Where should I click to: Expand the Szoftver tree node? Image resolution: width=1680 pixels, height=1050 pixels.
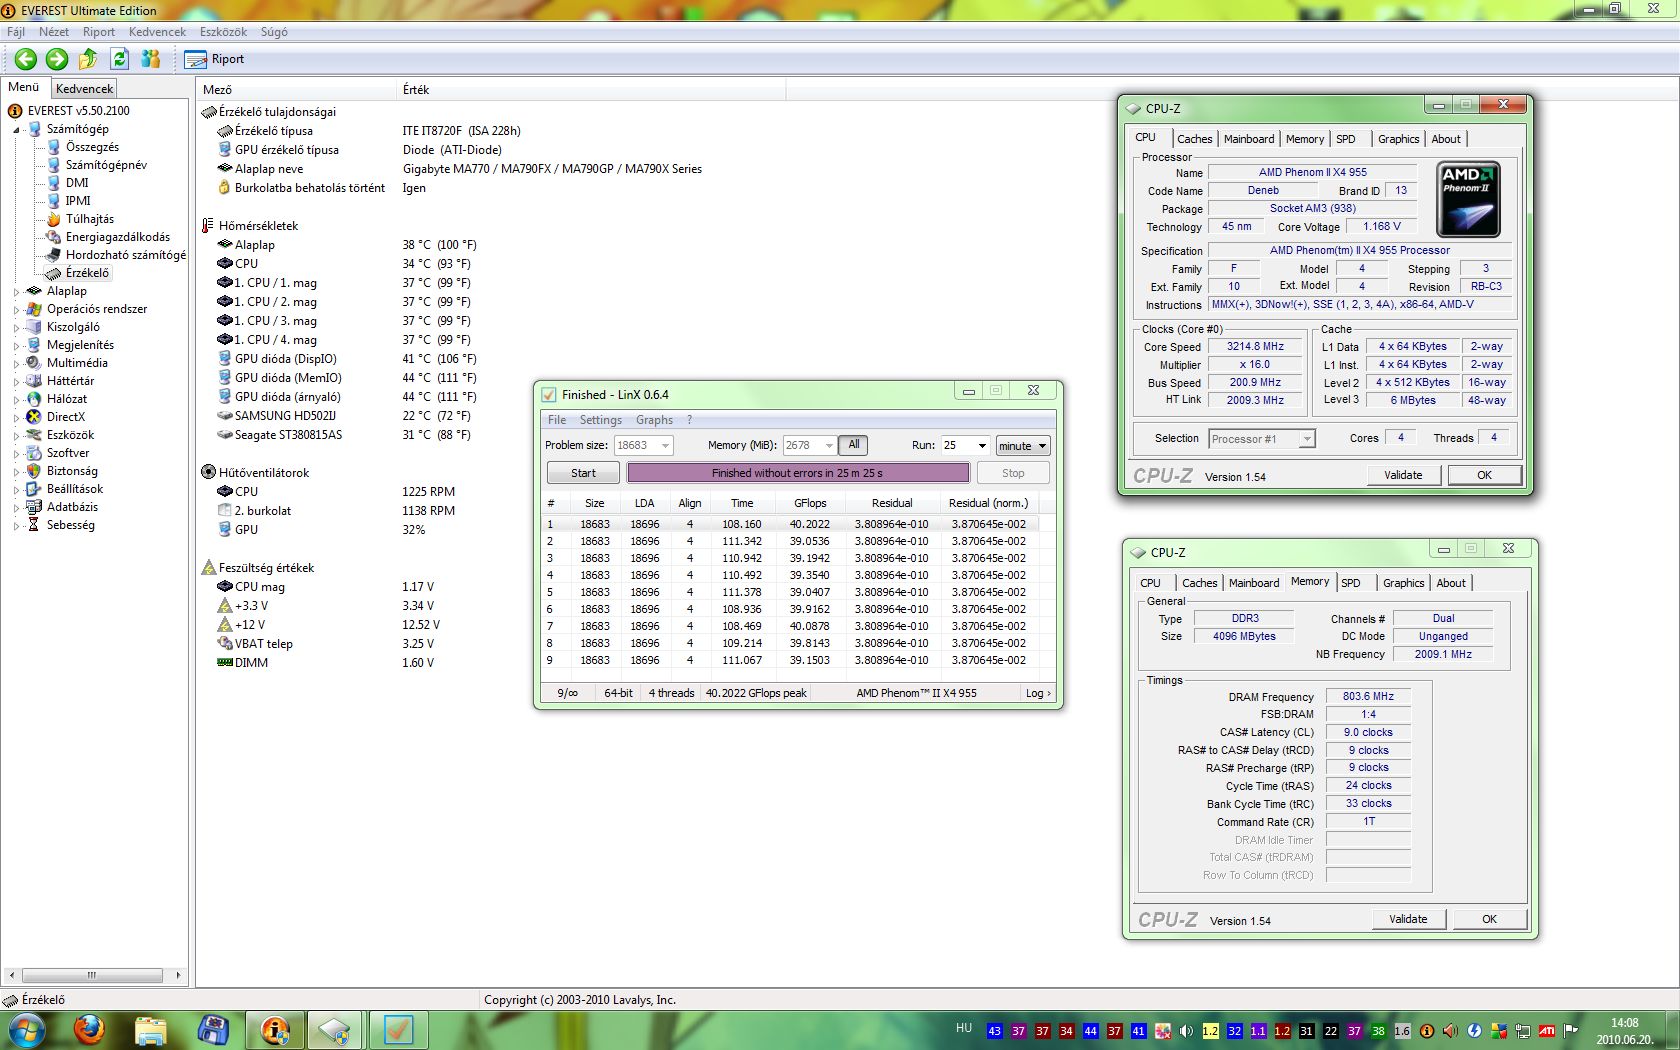[16, 454]
